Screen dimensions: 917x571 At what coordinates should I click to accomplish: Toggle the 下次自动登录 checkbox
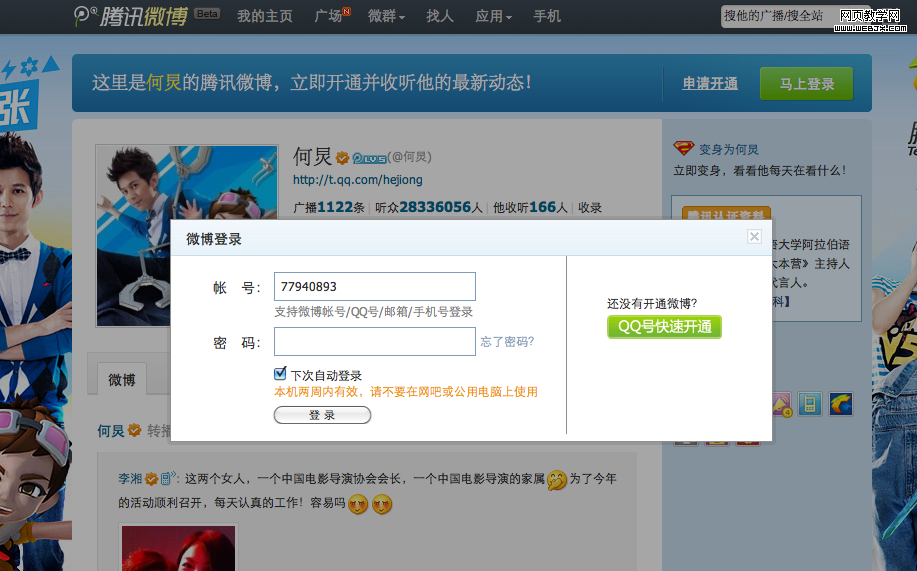281,374
